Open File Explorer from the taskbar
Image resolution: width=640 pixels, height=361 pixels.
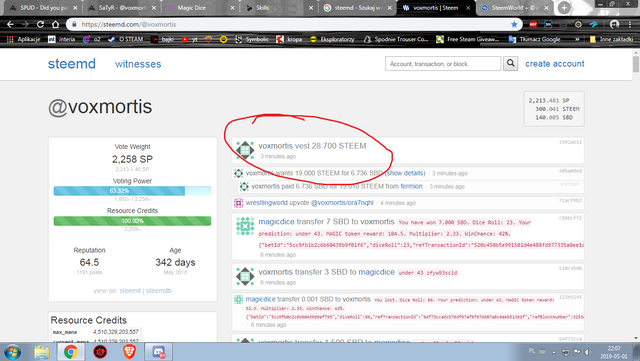(x=42, y=352)
